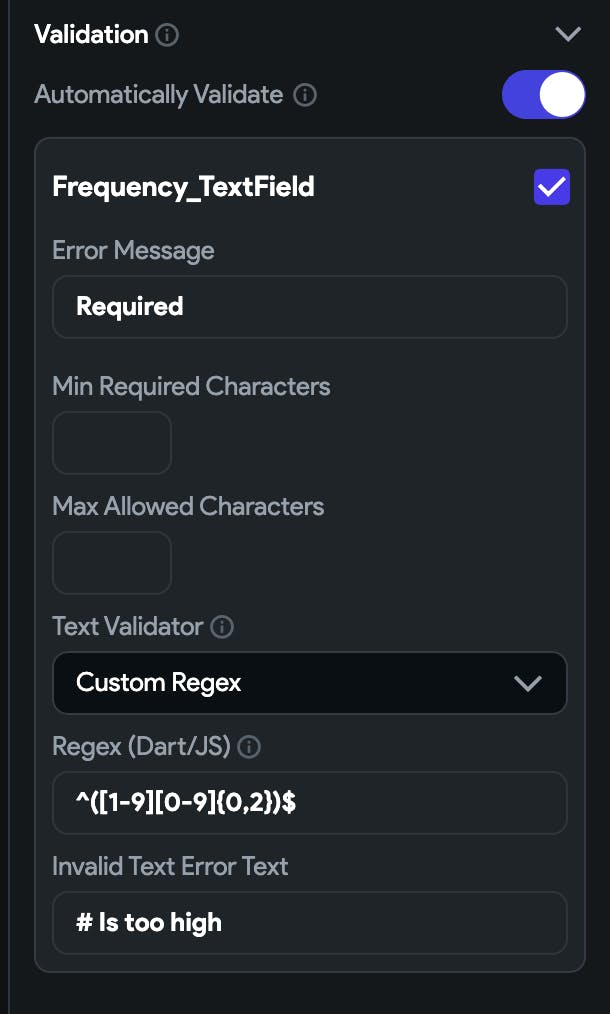The width and height of the screenshot is (610, 1014).
Task: Click the Automatically Validate label
Action: click(158, 95)
